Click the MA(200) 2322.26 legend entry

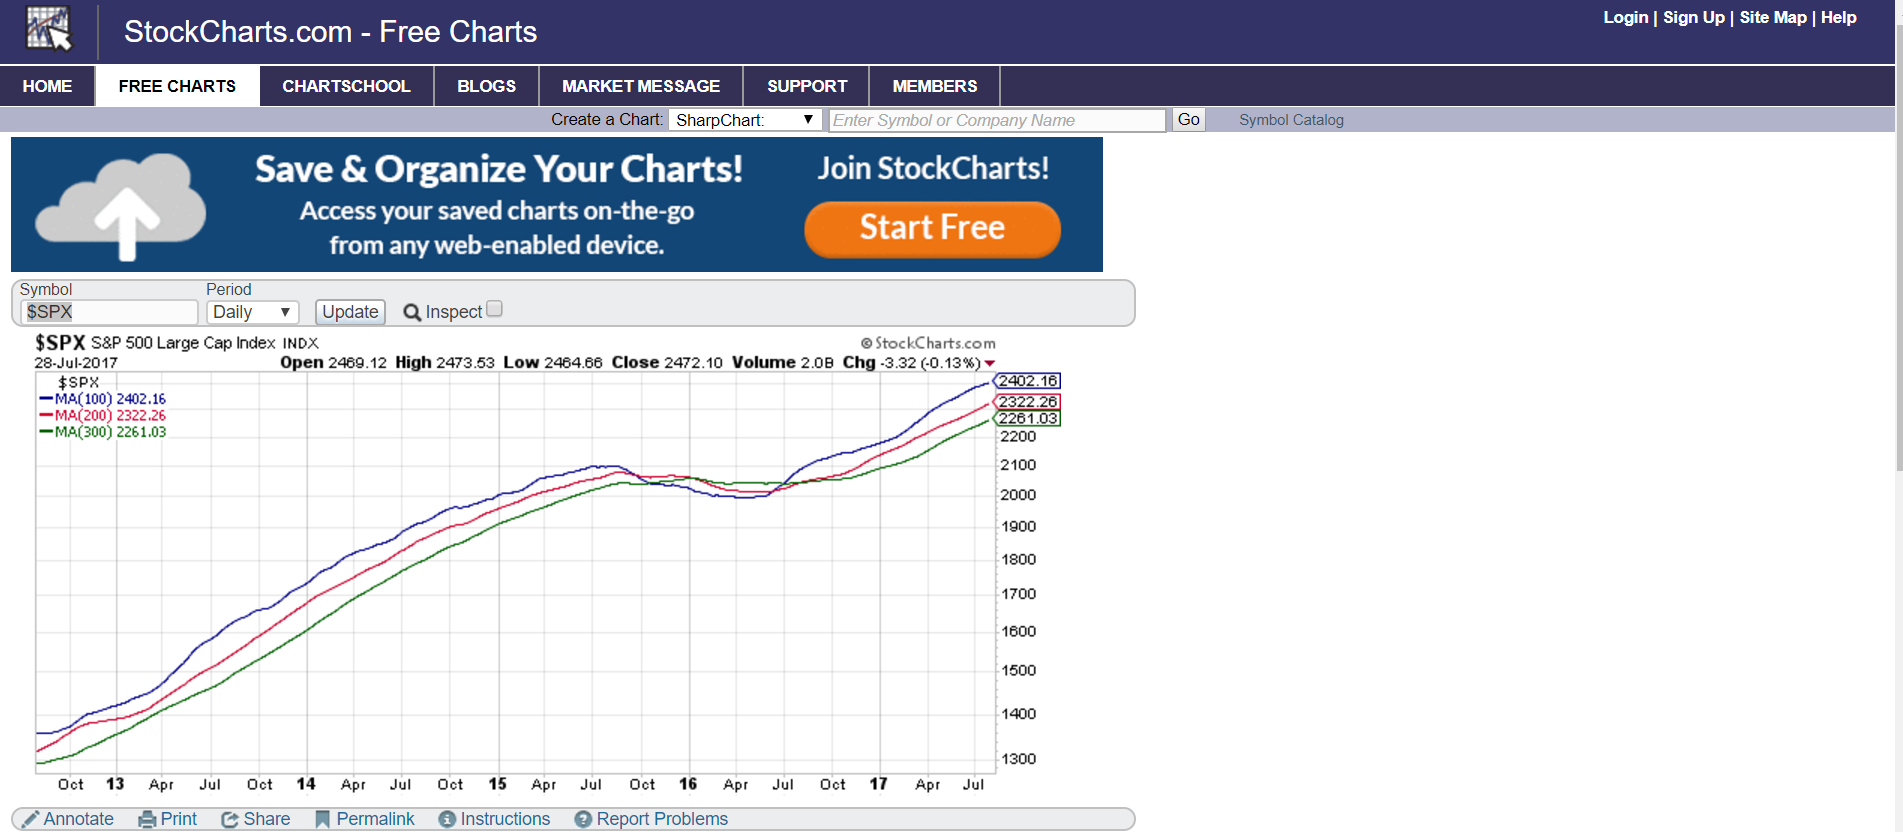click(103, 415)
